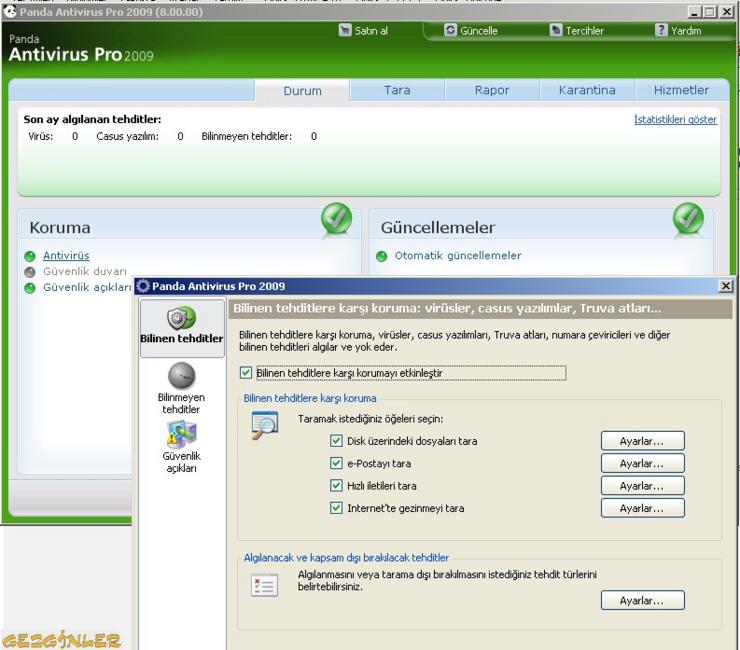Toggle Internet'te gezinmeyi tara checkbox
740x650 pixels.
336,508
